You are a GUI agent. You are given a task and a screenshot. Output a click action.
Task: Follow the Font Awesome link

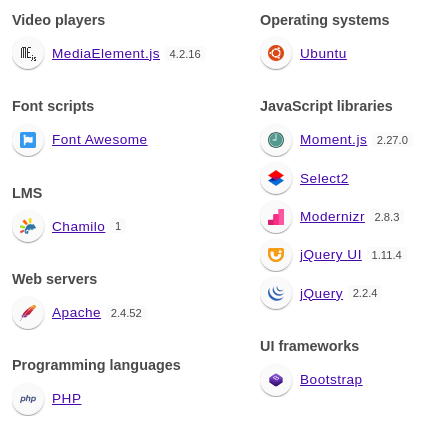100,140
